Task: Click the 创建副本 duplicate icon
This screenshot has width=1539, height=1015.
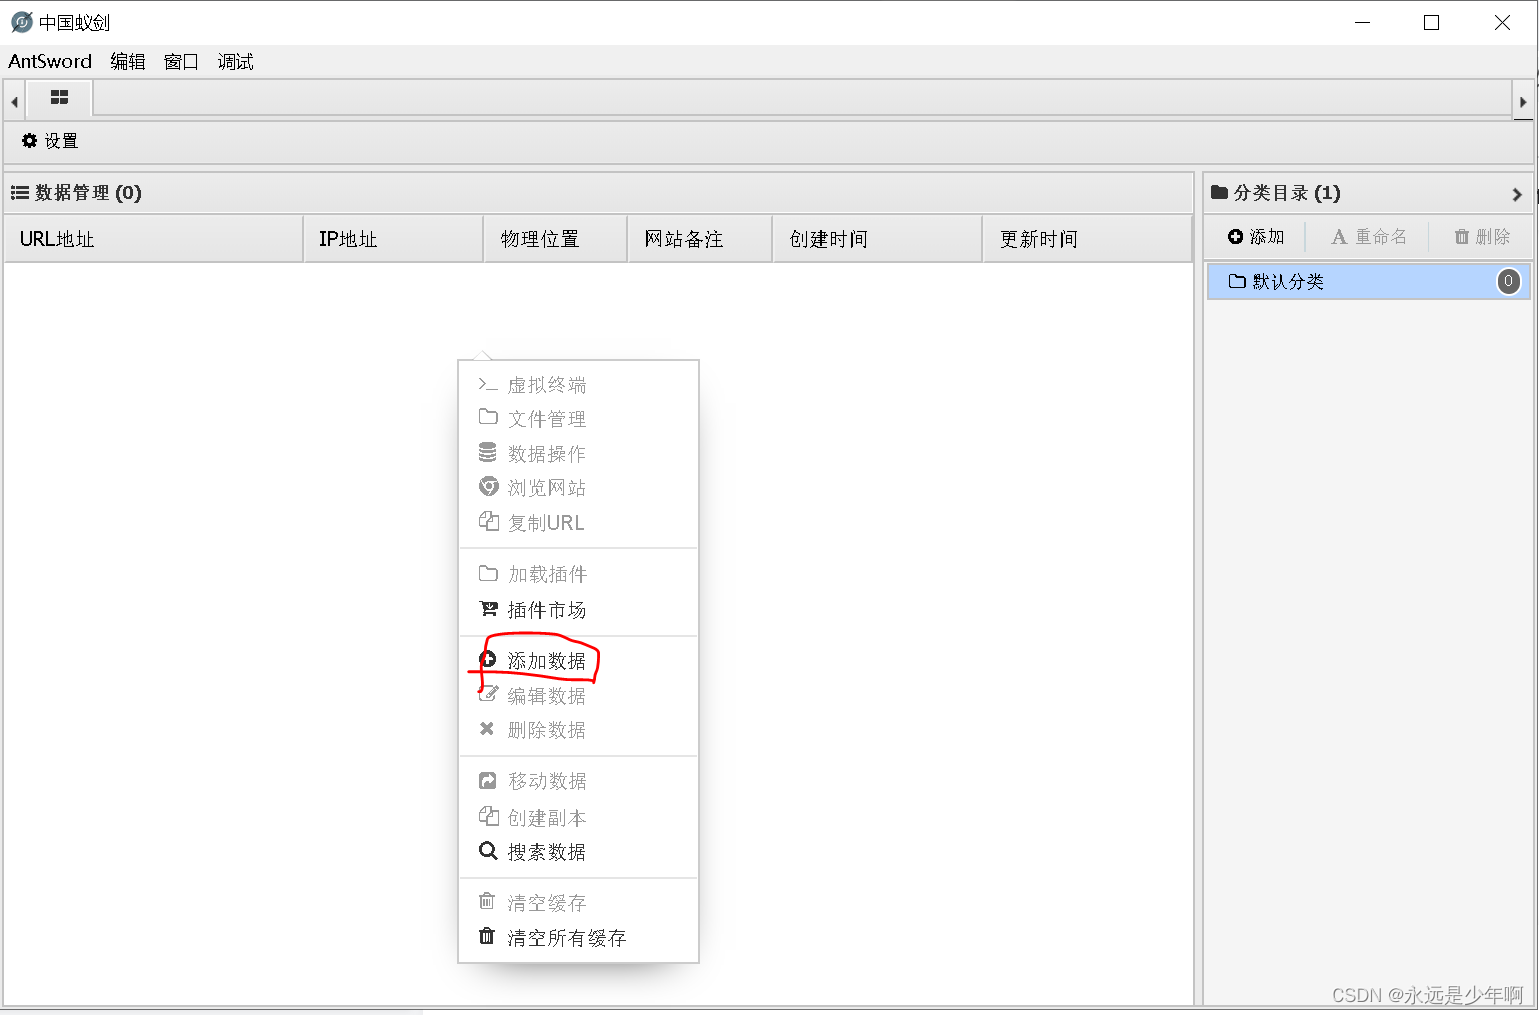Action: click(488, 816)
